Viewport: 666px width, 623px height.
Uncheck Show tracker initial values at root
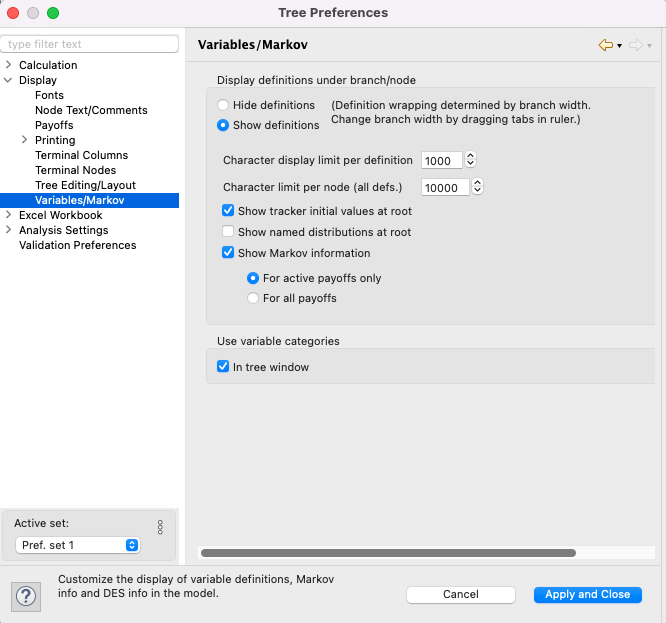coord(228,210)
